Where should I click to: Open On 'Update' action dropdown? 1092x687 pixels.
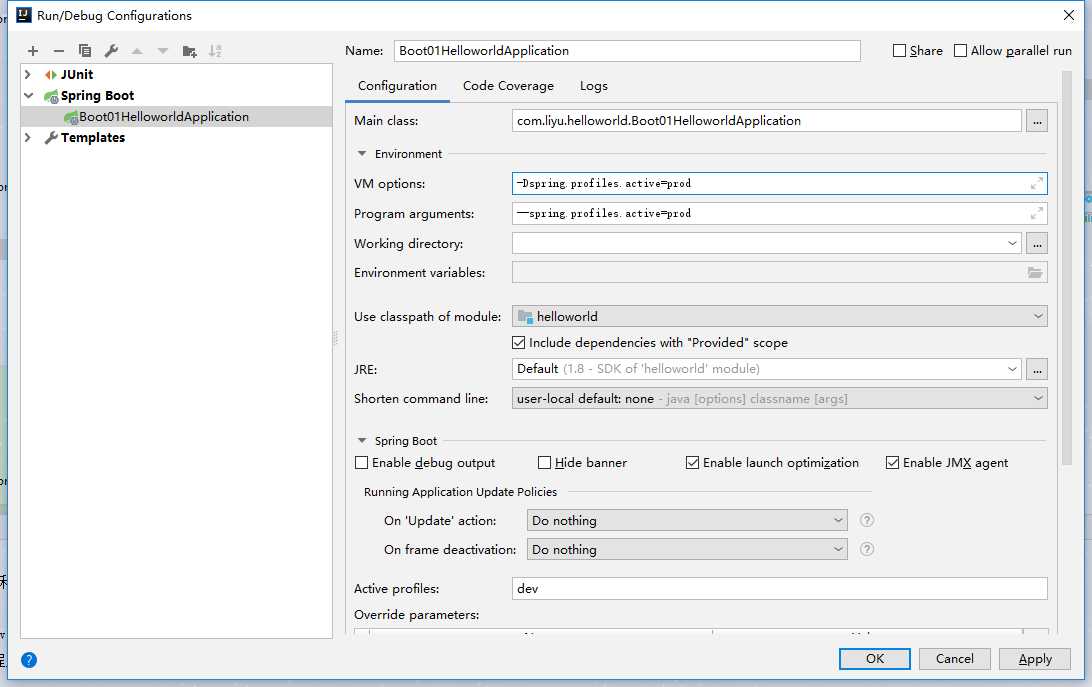[687, 520]
